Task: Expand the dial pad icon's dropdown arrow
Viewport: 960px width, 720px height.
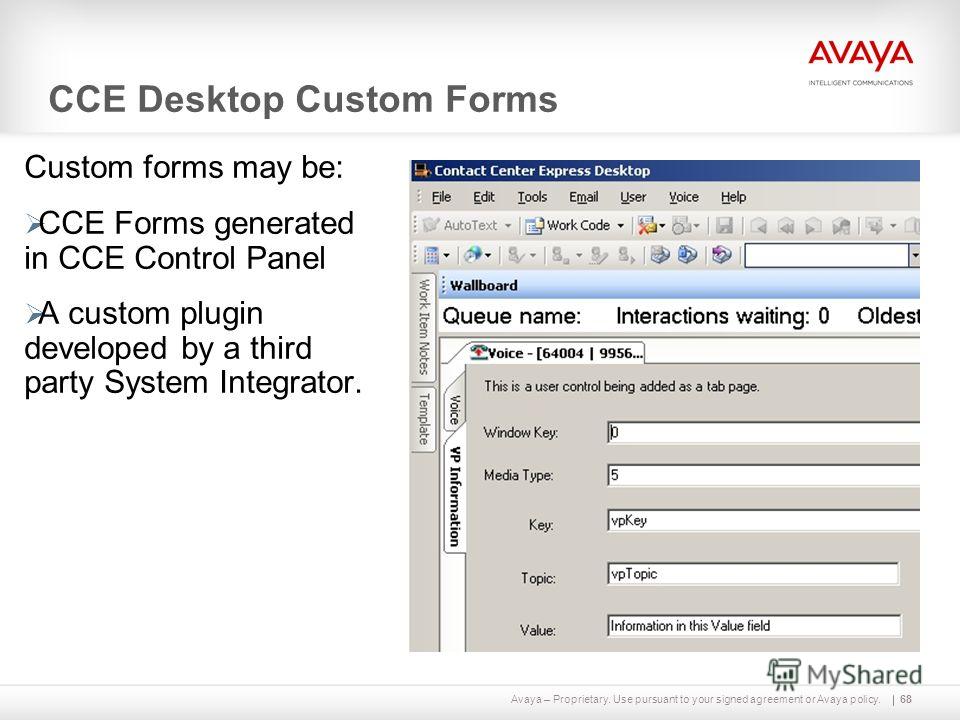Action: [x=446, y=255]
